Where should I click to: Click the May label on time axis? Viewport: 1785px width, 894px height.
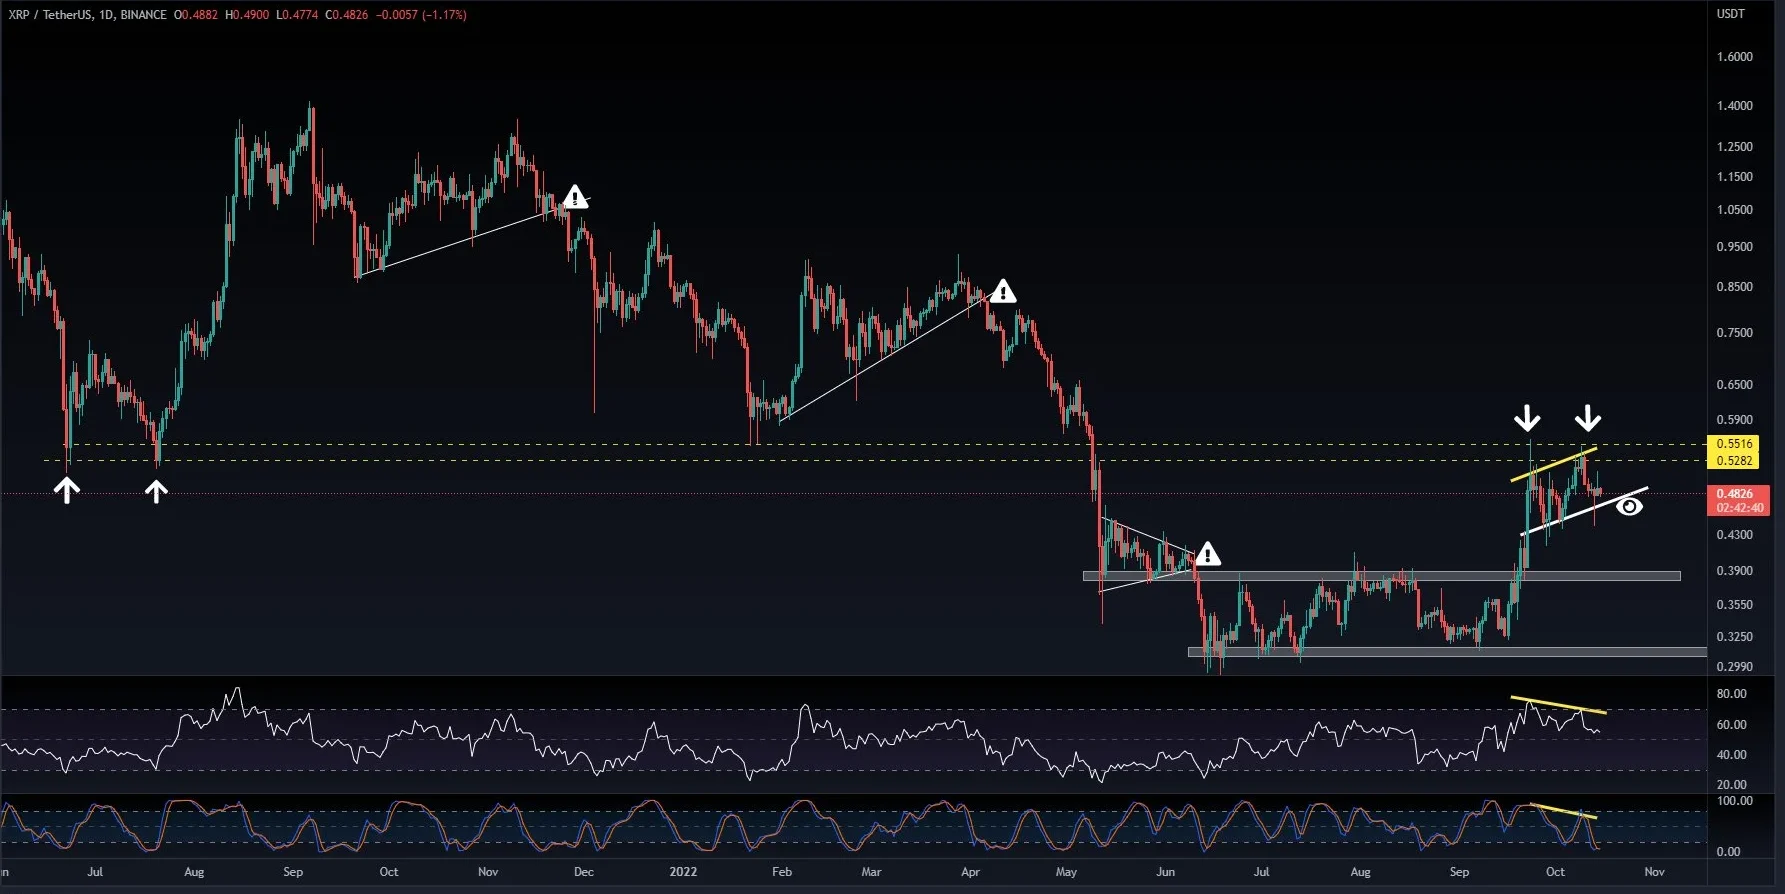point(1067,872)
